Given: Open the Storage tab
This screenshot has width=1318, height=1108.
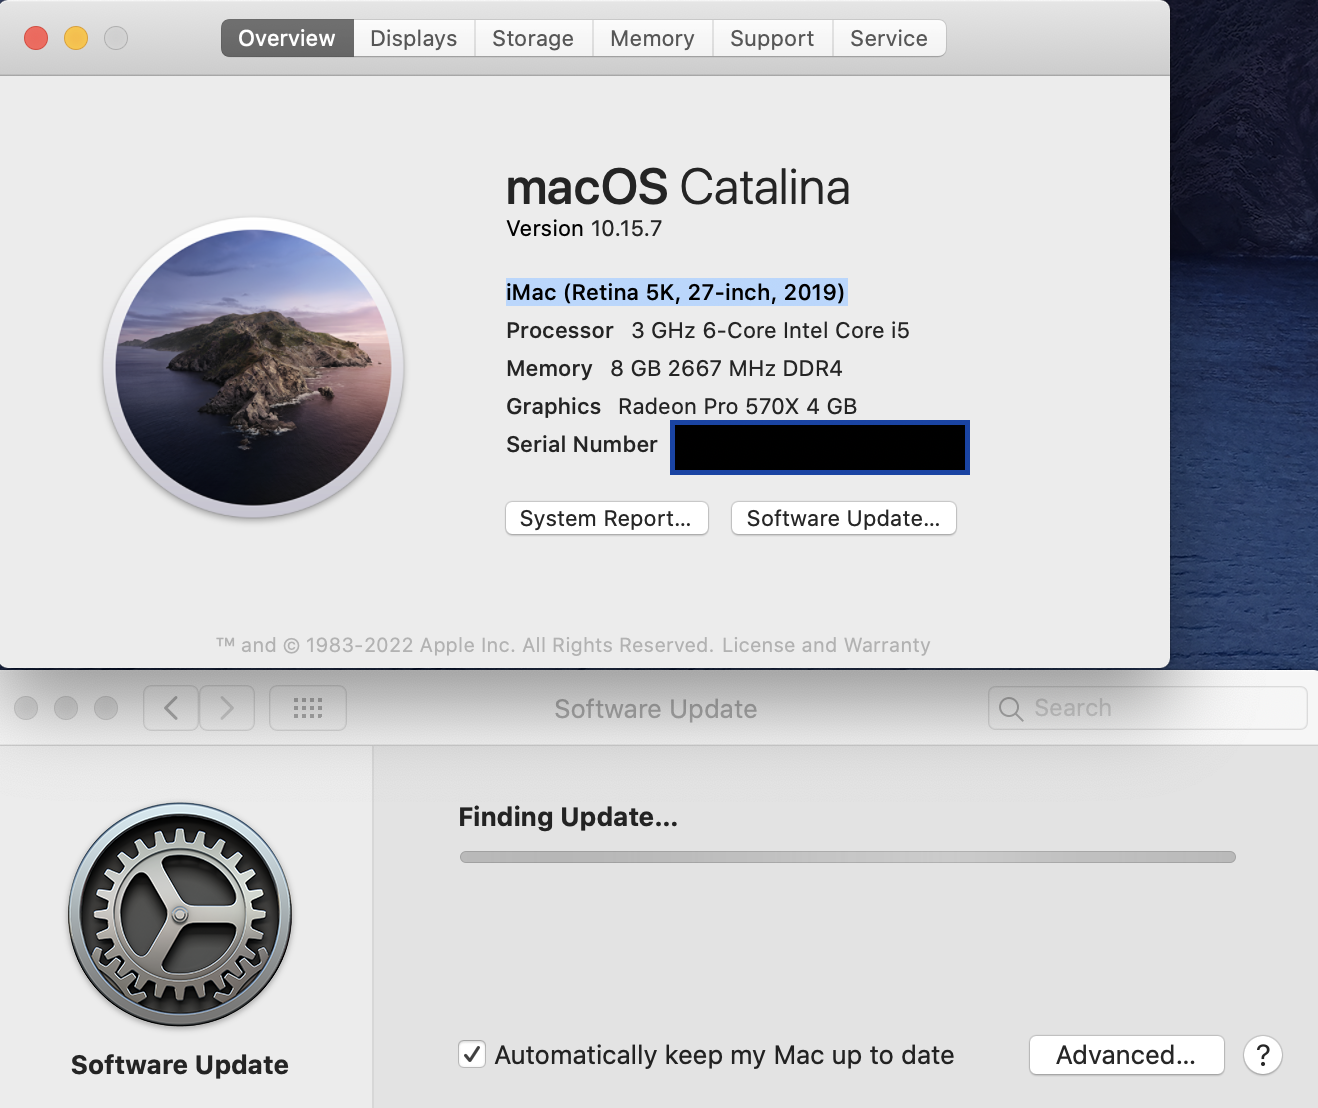Looking at the screenshot, I should point(533,38).
